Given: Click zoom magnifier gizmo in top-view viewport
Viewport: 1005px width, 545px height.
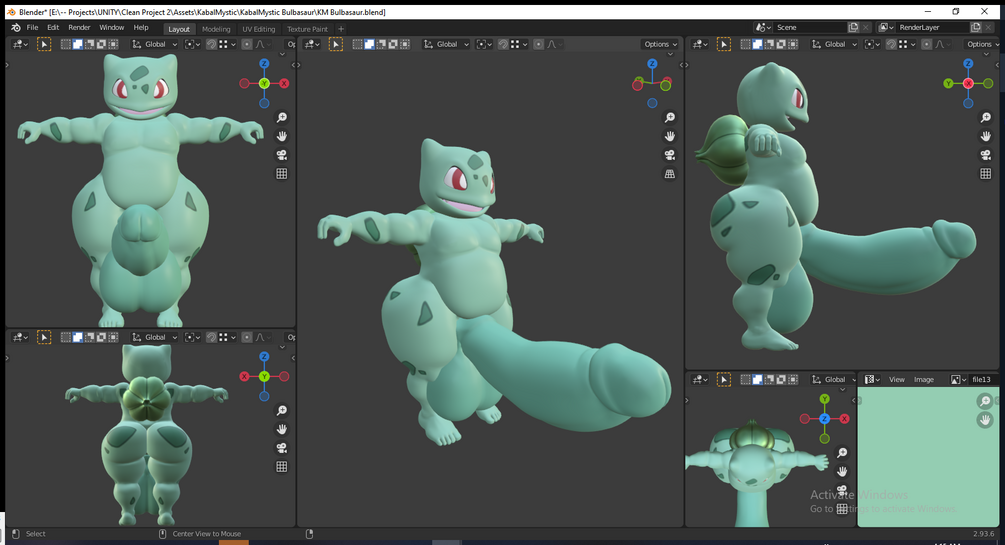Looking at the screenshot, I should (842, 453).
